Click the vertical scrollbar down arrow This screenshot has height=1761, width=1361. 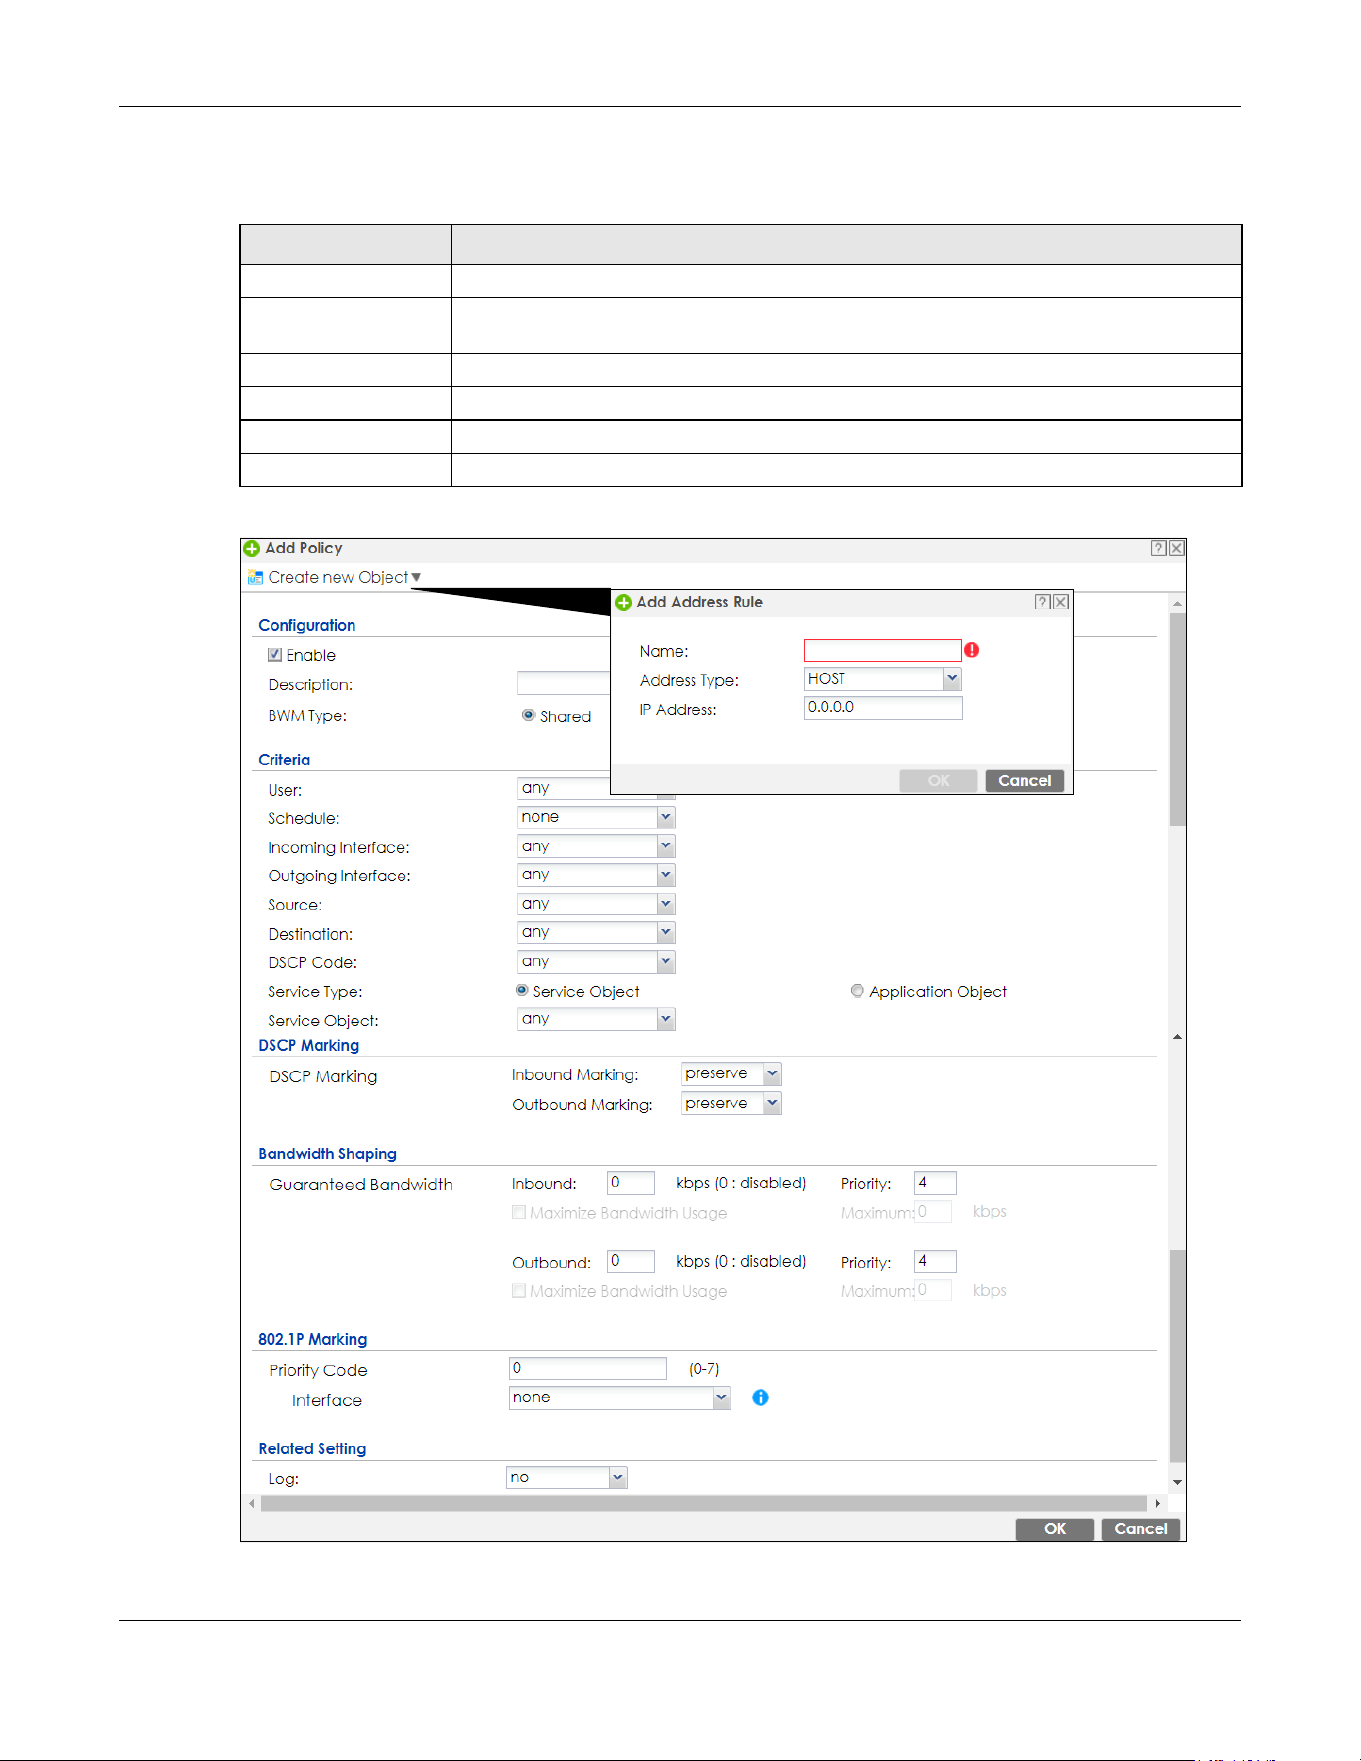[x=1178, y=1483]
